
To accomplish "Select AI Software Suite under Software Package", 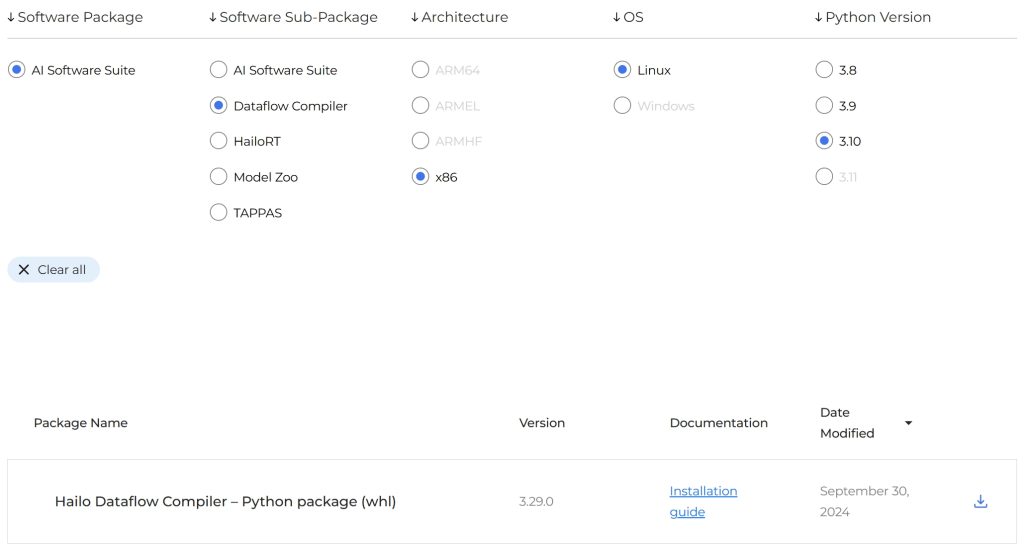I will (16, 70).
